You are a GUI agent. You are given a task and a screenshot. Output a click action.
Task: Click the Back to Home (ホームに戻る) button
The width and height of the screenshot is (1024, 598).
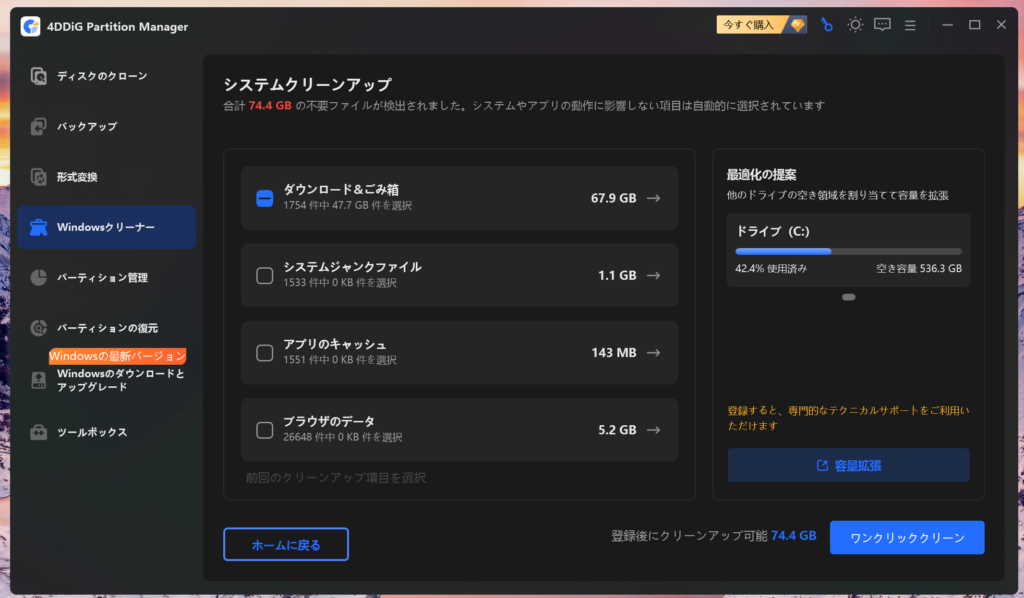286,544
